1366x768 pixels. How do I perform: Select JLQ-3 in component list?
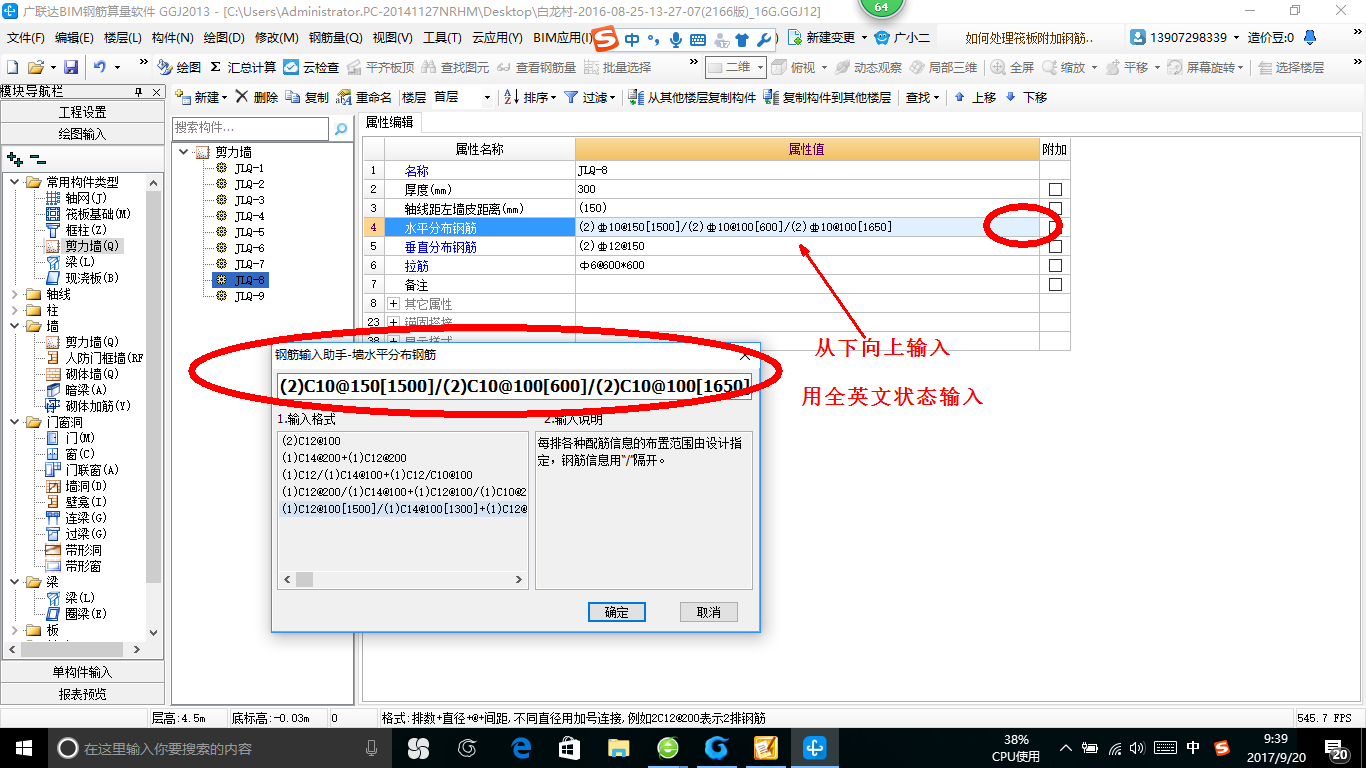click(249, 200)
